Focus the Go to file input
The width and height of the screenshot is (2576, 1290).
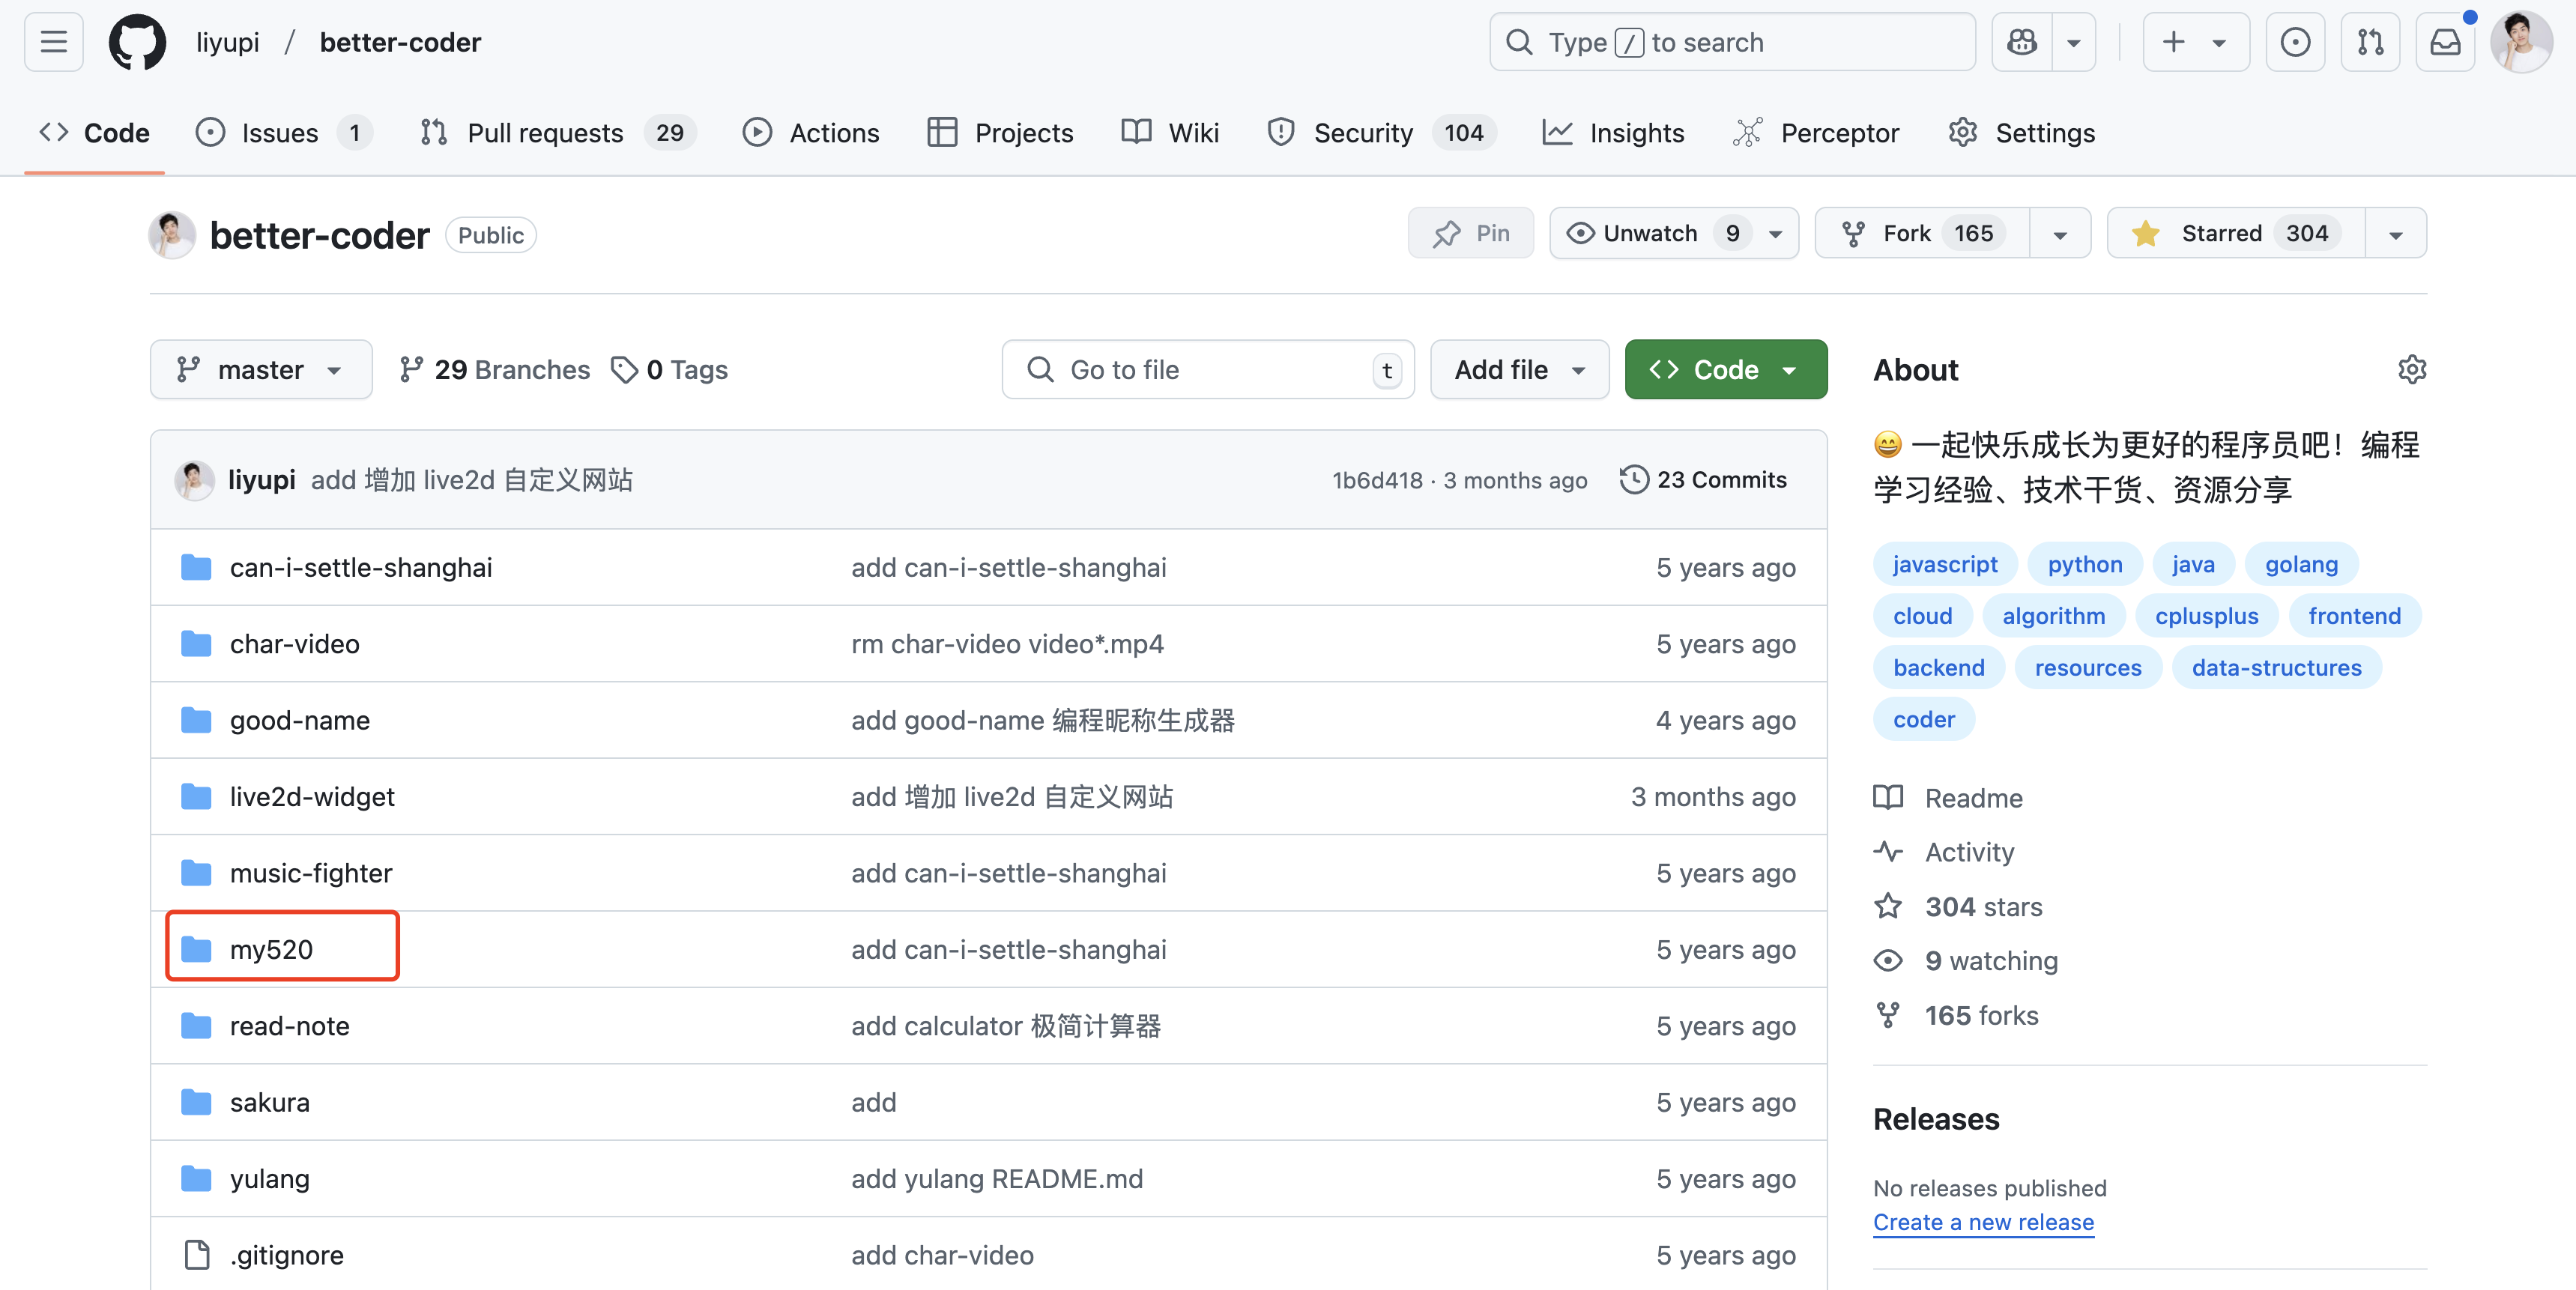coord(1200,369)
